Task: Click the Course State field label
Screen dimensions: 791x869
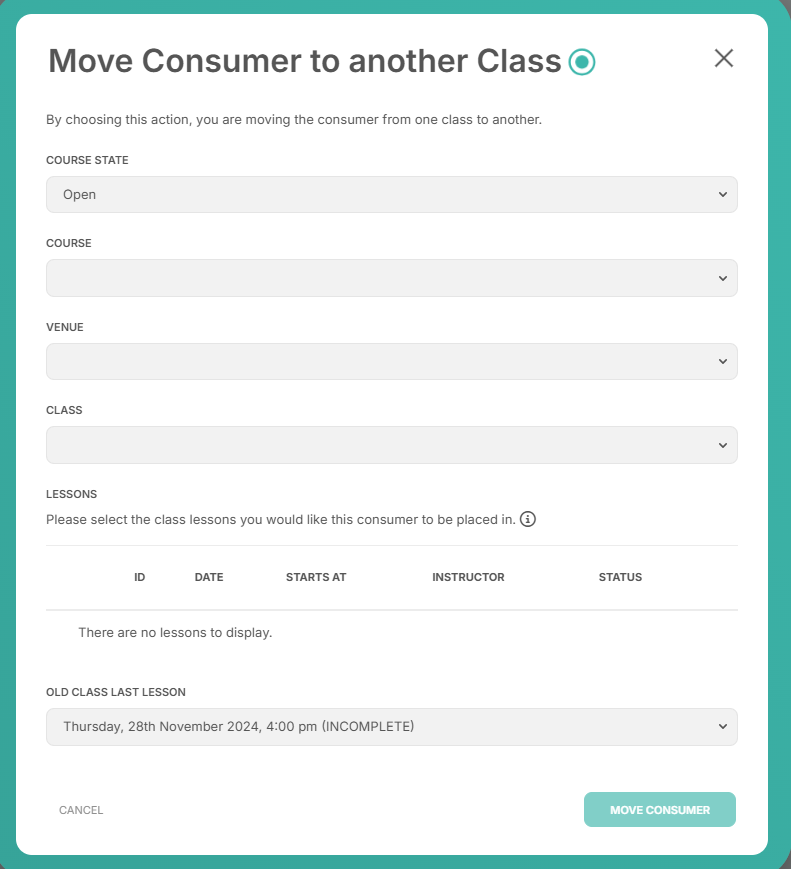Action: click(87, 160)
